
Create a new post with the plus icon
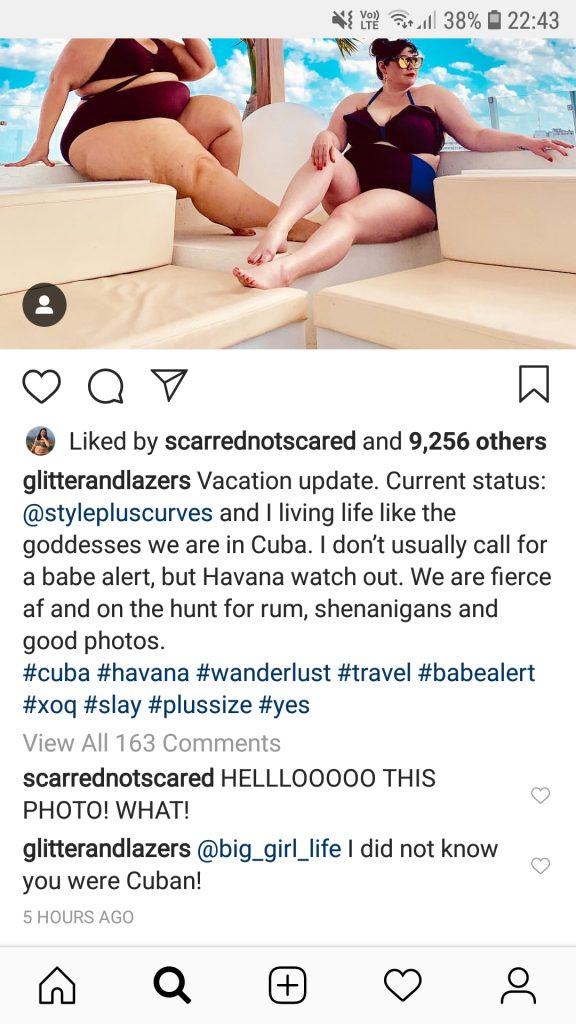point(287,985)
